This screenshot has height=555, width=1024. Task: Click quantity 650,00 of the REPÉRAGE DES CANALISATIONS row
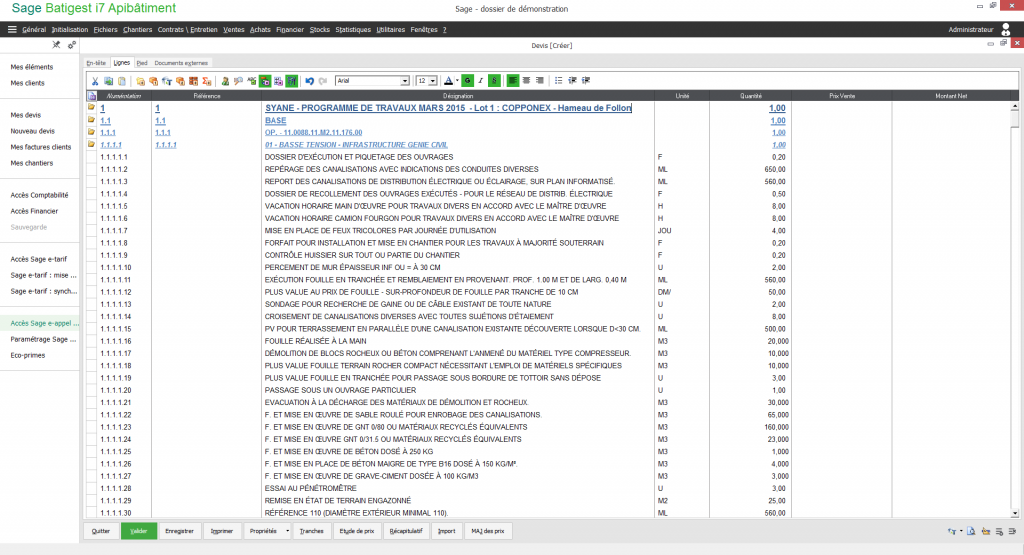[x=775, y=169]
